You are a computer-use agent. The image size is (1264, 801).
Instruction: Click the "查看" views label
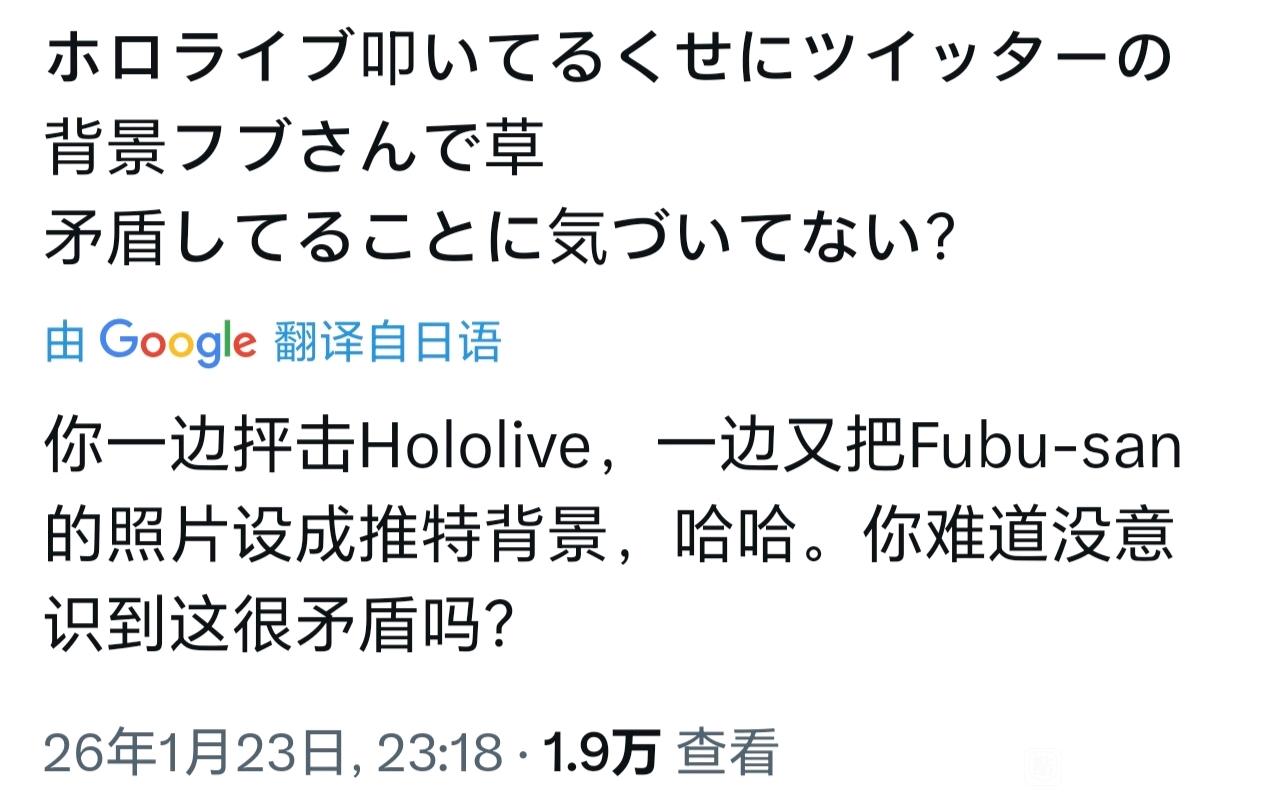pos(728,753)
